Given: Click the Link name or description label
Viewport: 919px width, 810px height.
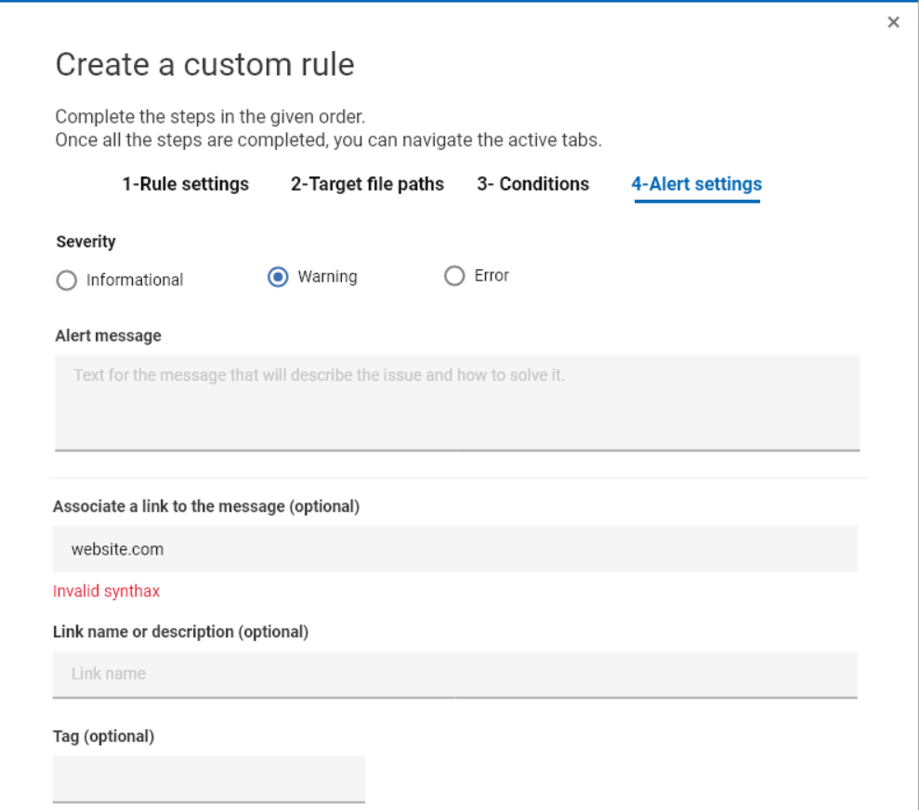Looking at the screenshot, I should 180,632.
